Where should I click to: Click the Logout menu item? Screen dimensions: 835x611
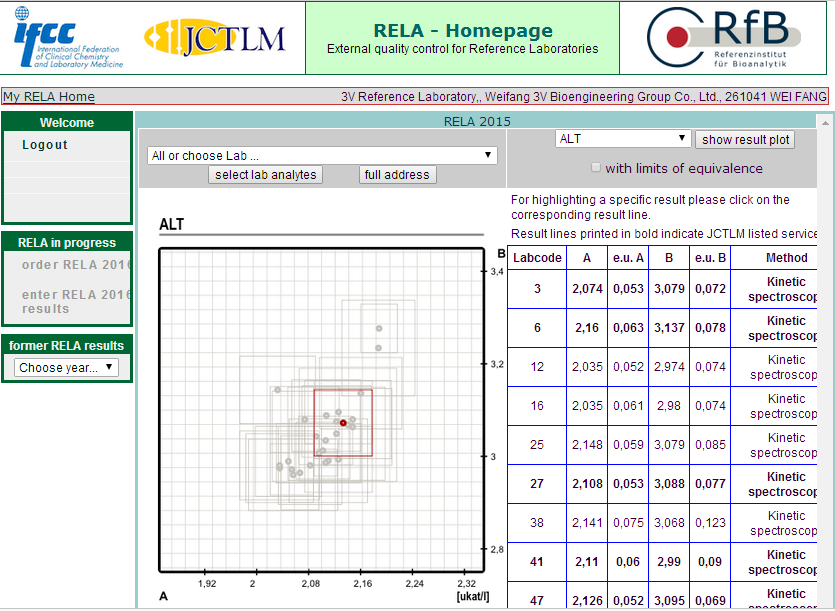pyautogui.click(x=45, y=145)
